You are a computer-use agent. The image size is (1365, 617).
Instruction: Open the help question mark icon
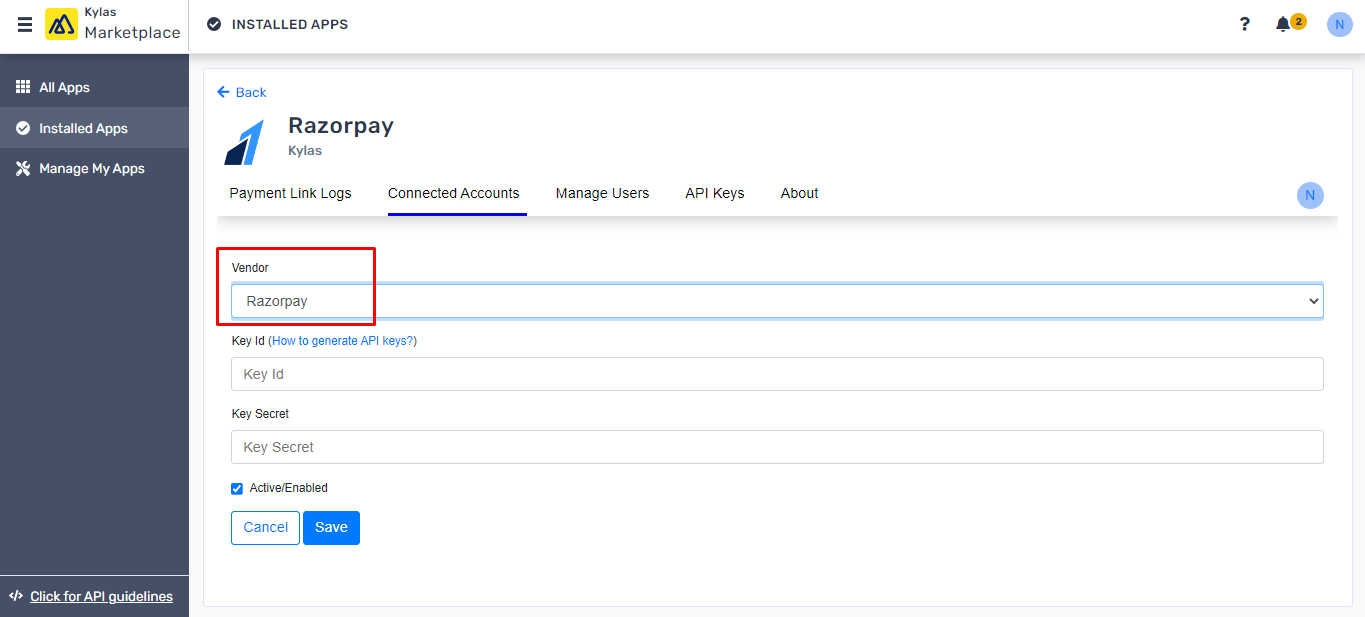1244,24
